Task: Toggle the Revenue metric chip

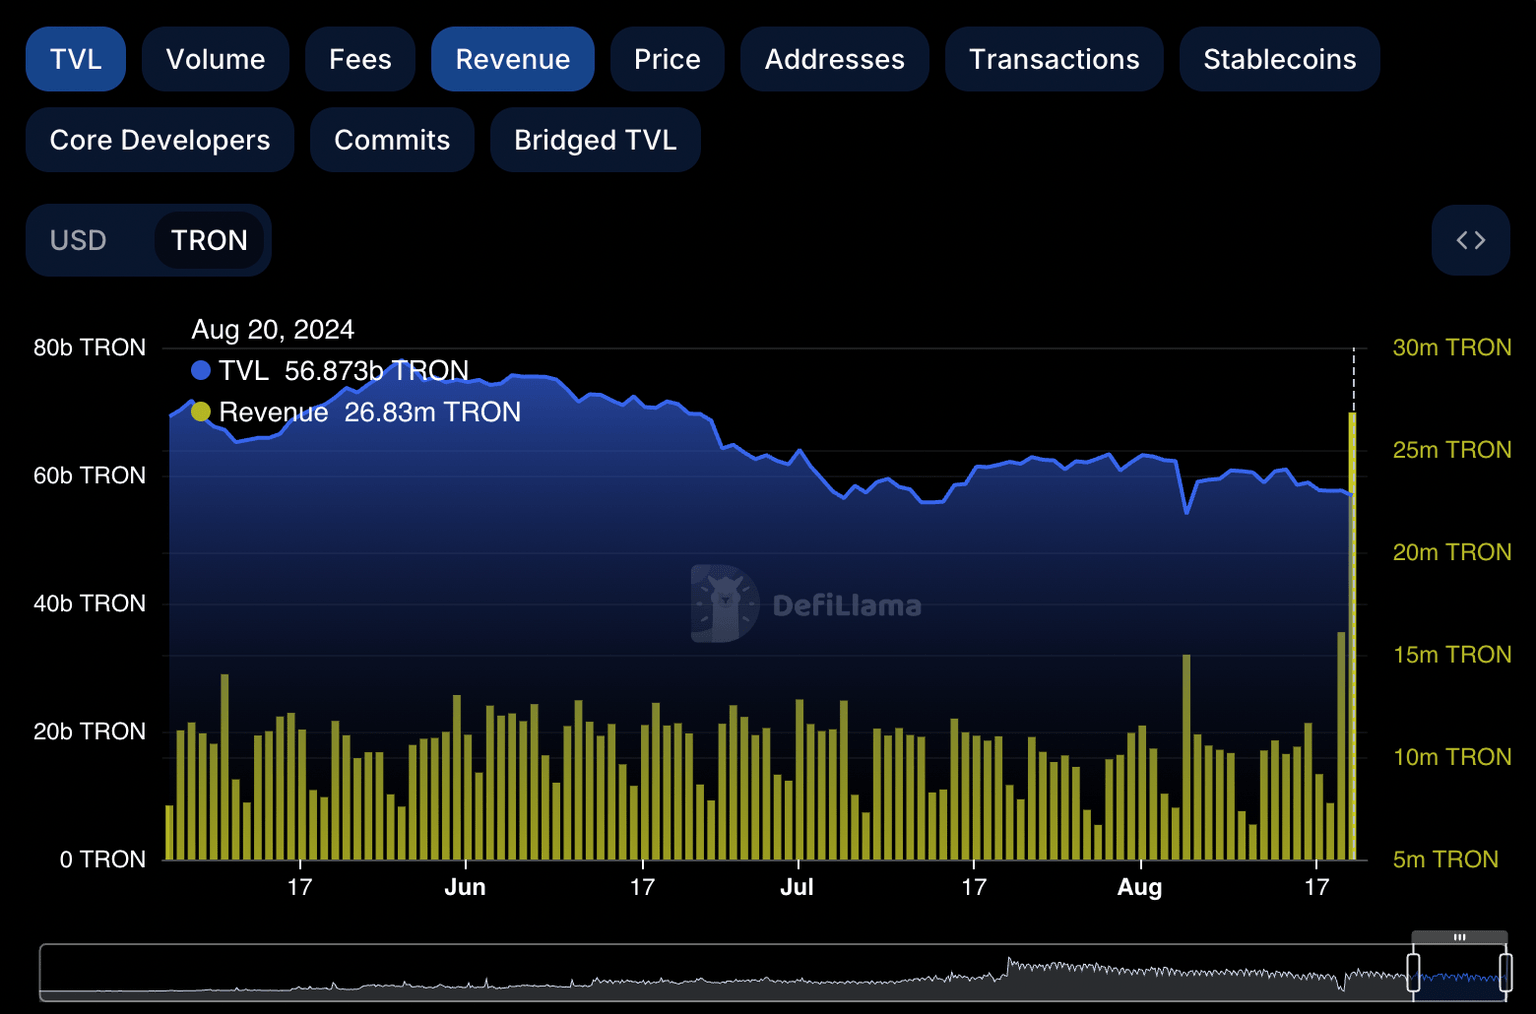Action: [513, 59]
